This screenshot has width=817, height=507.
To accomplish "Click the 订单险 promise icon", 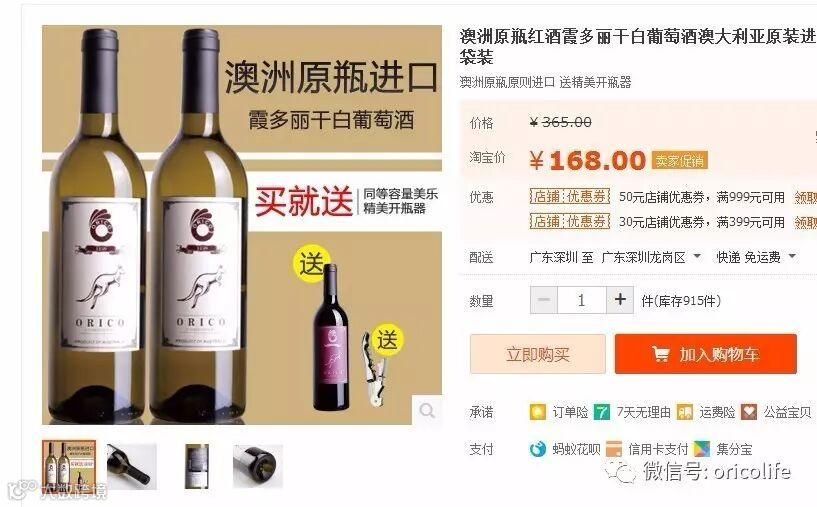I will pos(537,412).
